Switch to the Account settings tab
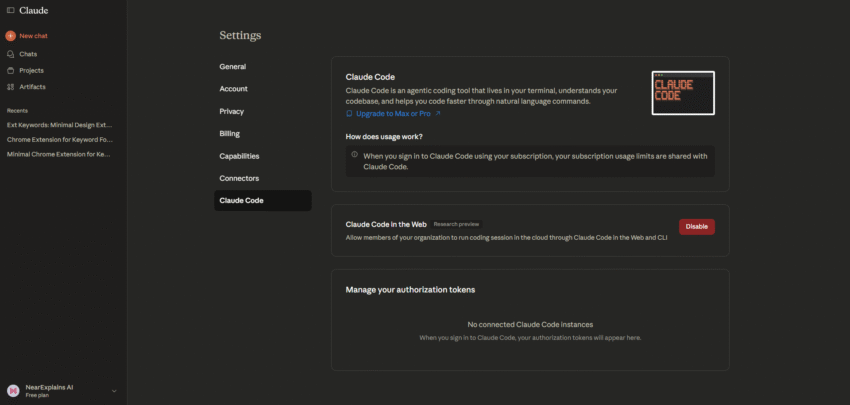 (x=234, y=89)
